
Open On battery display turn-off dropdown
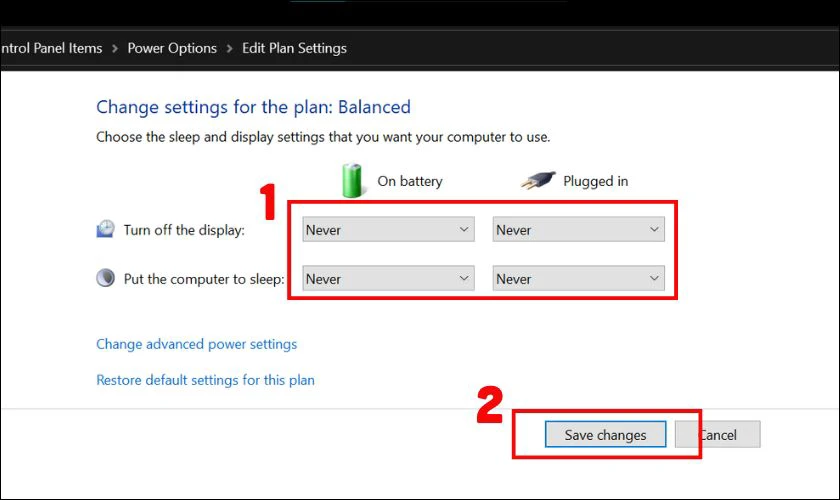(388, 230)
